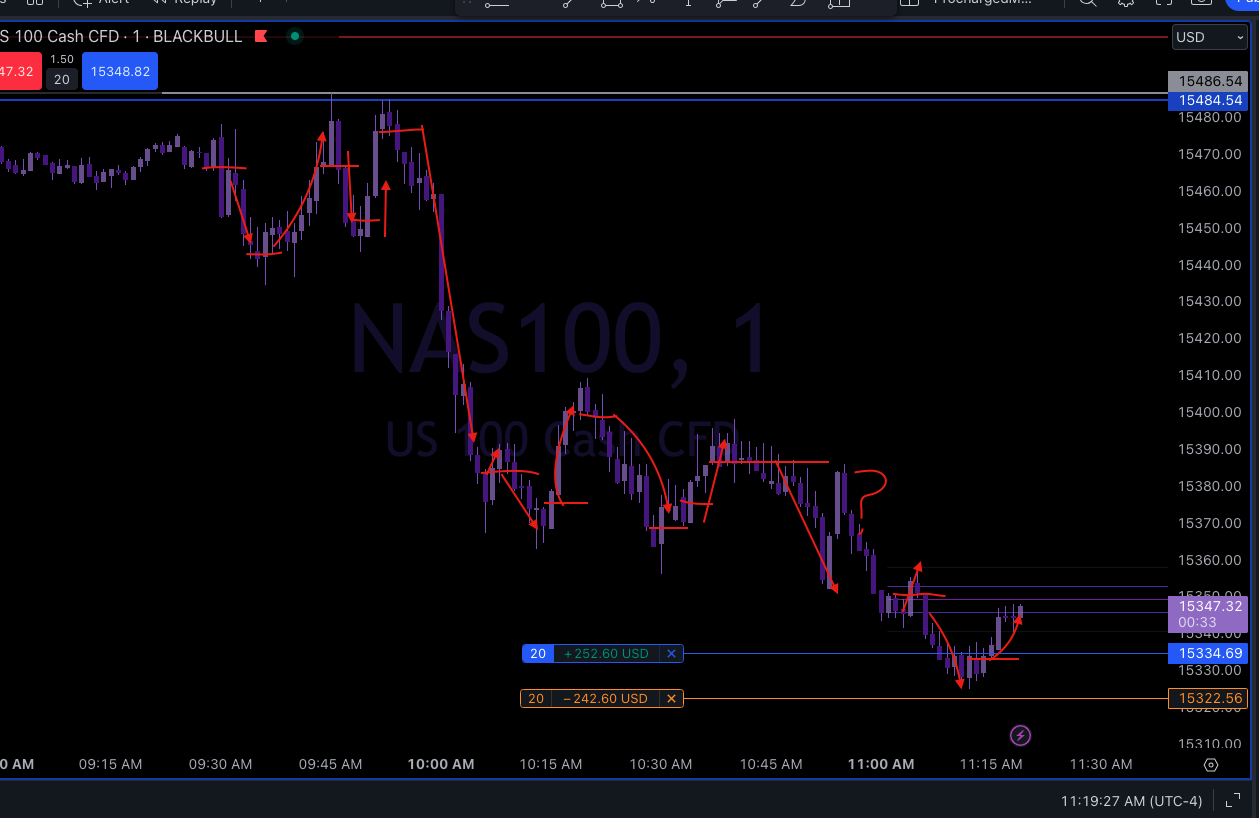Click the order quantity field showing 20
This screenshot has width=1259, height=818.
(x=61, y=80)
